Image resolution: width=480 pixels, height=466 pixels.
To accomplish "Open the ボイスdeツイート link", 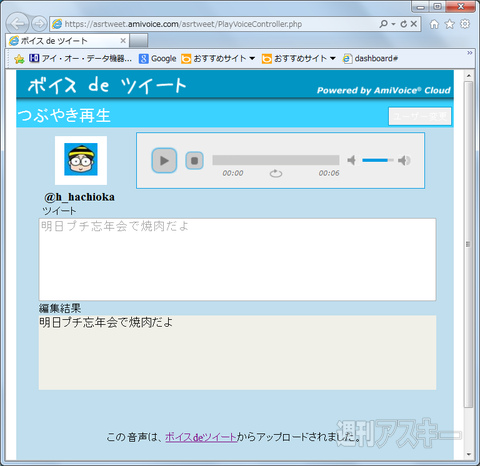I will [x=201, y=437].
